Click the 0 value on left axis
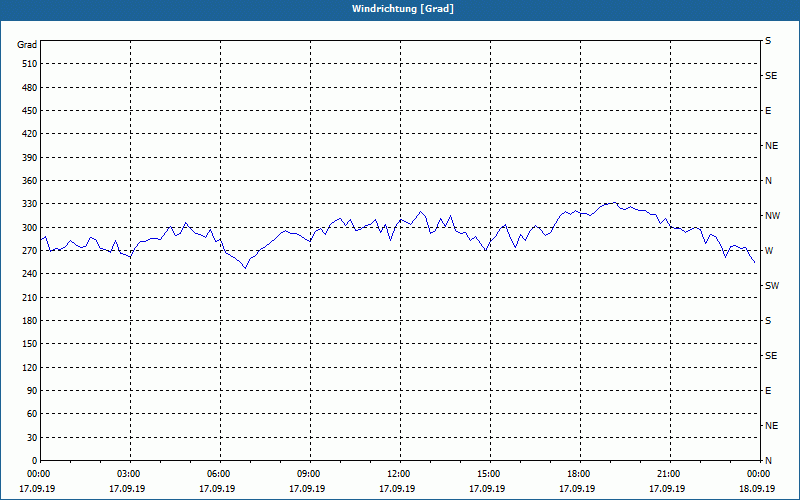The image size is (800, 500). [34, 461]
